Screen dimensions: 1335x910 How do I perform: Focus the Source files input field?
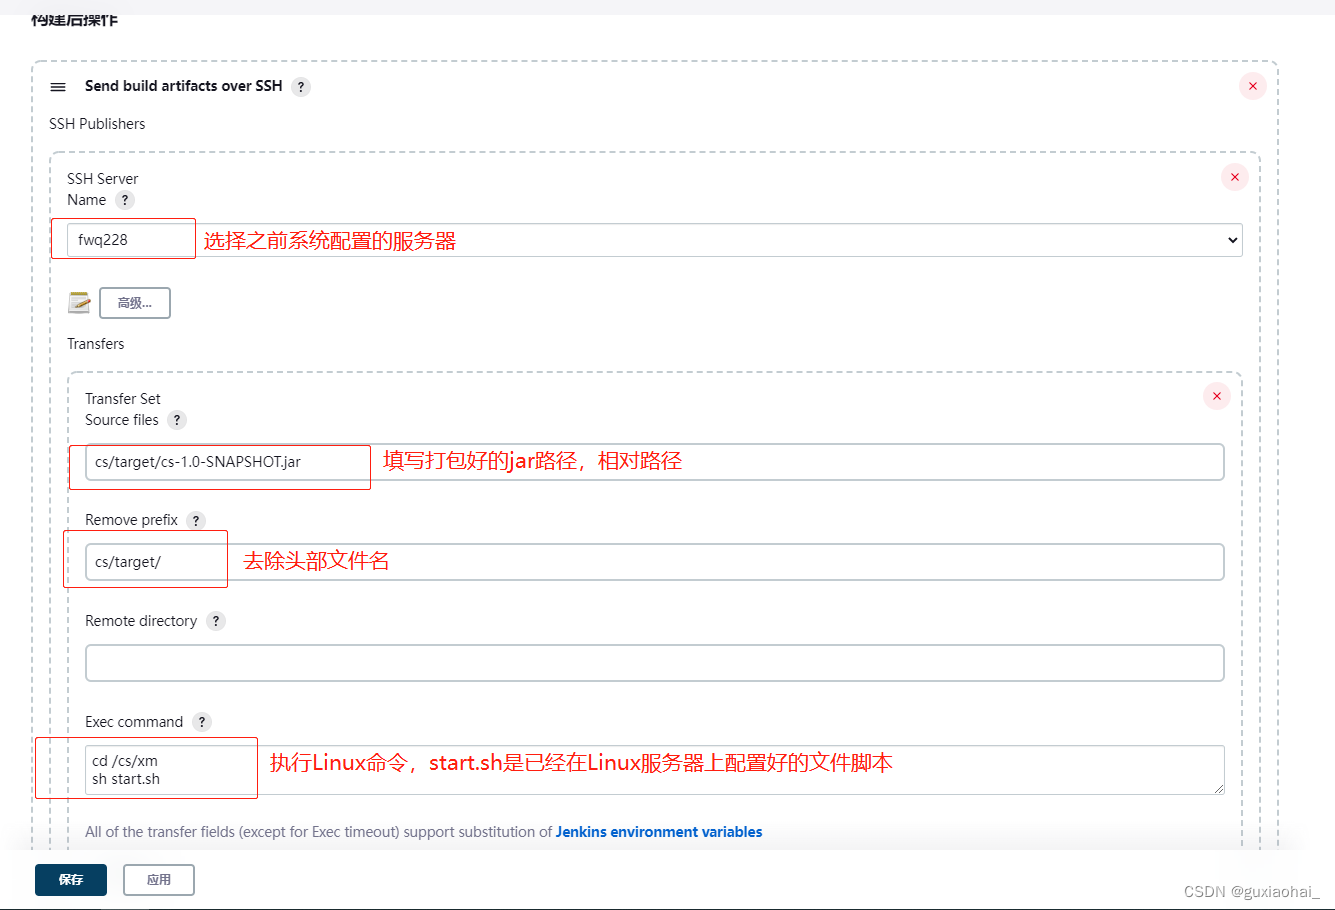655,462
